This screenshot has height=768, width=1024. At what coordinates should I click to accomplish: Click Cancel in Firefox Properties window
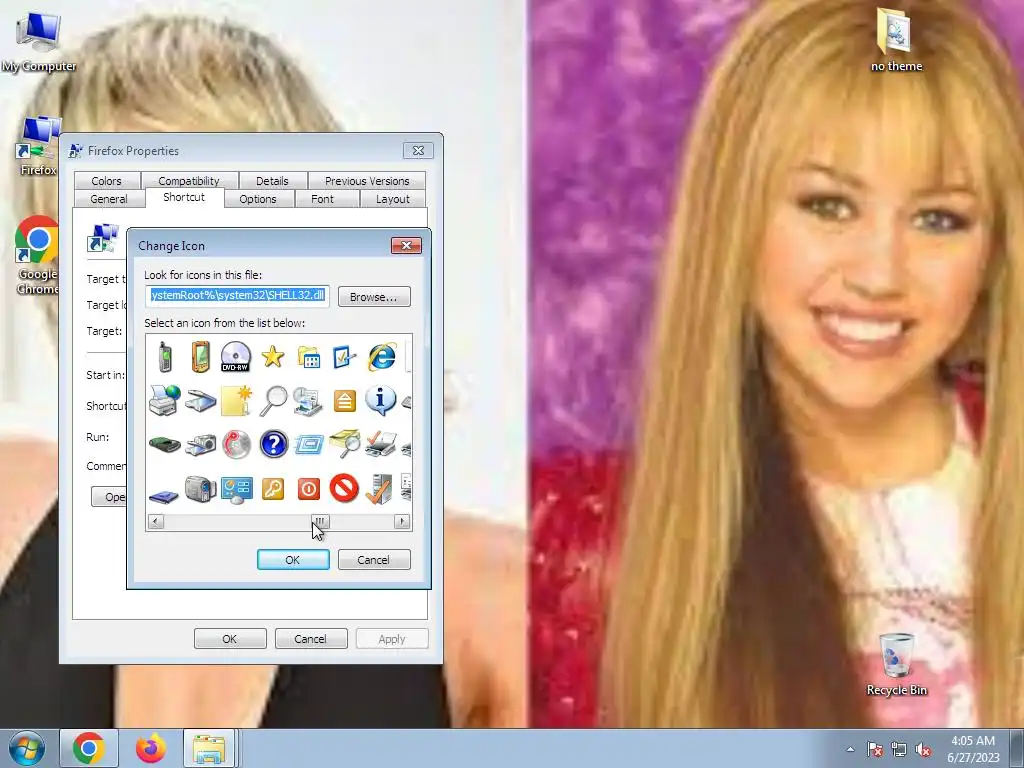click(x=310, y=639)
